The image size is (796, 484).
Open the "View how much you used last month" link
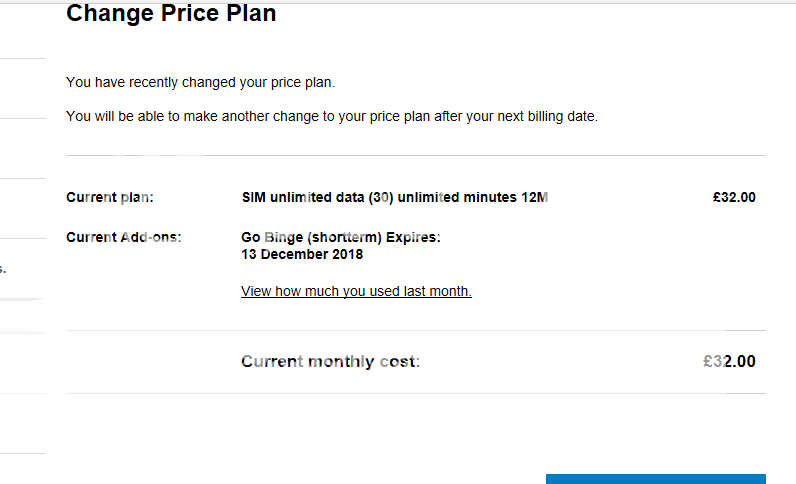coord(356,291)
